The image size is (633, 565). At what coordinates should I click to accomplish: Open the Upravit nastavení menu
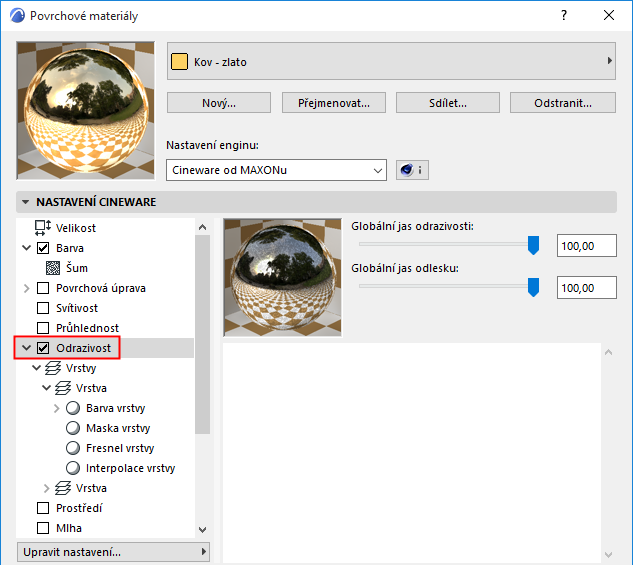point(113,552)
